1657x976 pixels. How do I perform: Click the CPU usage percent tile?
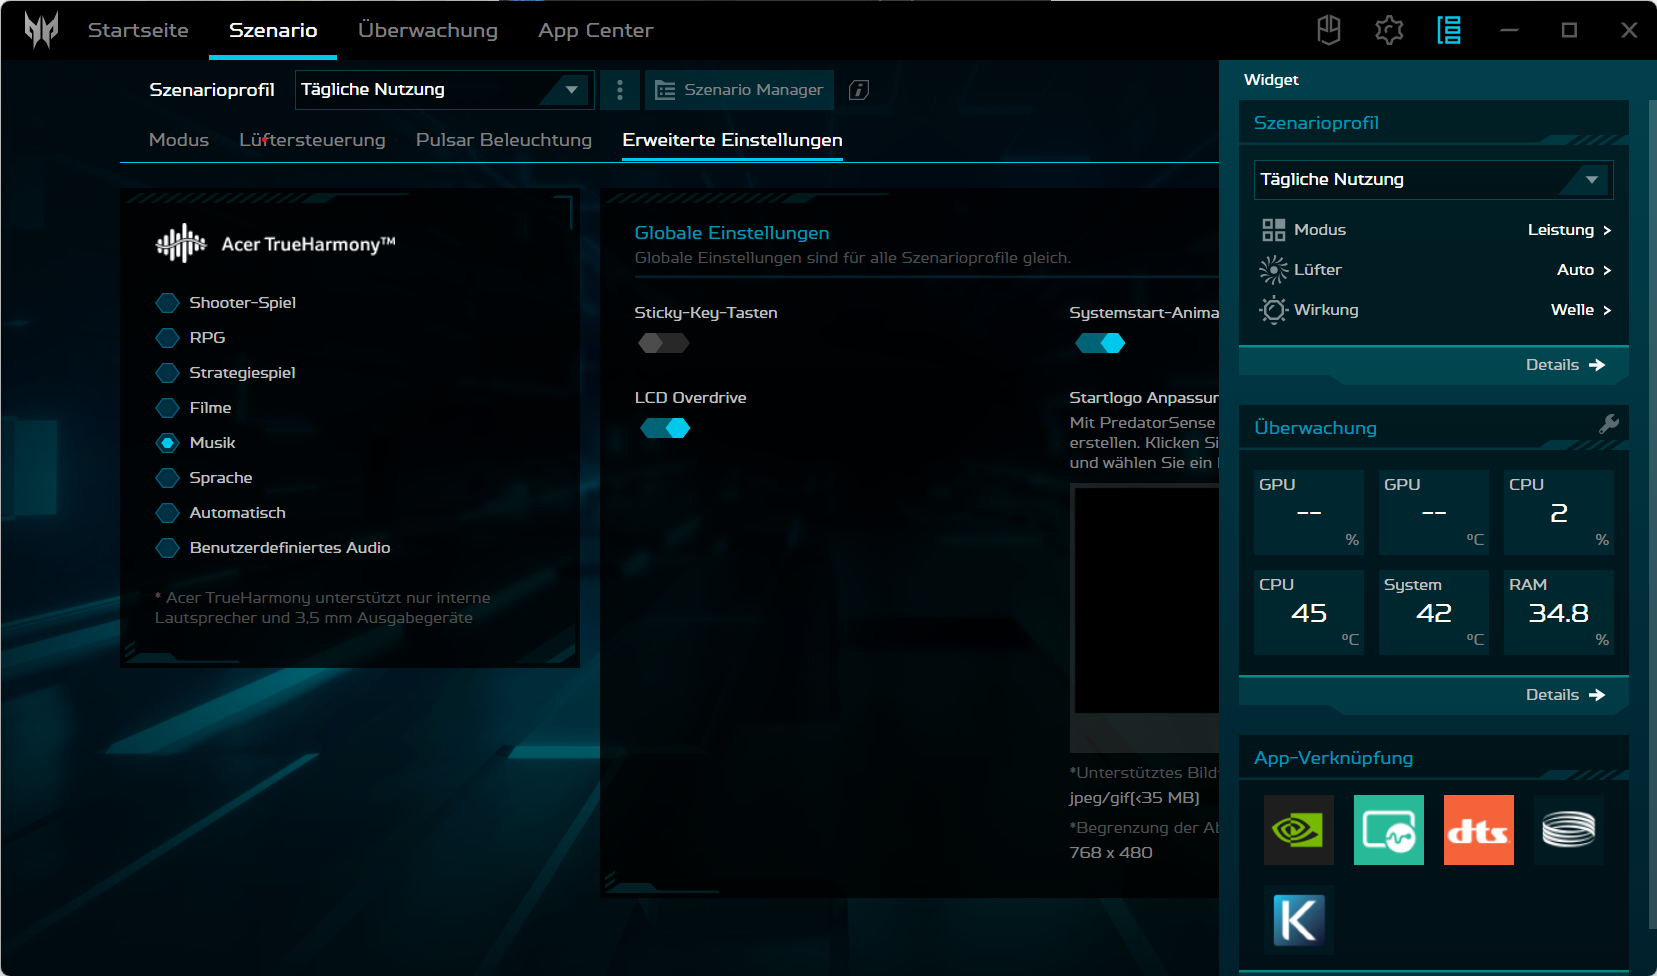[x=1559, y=512]
